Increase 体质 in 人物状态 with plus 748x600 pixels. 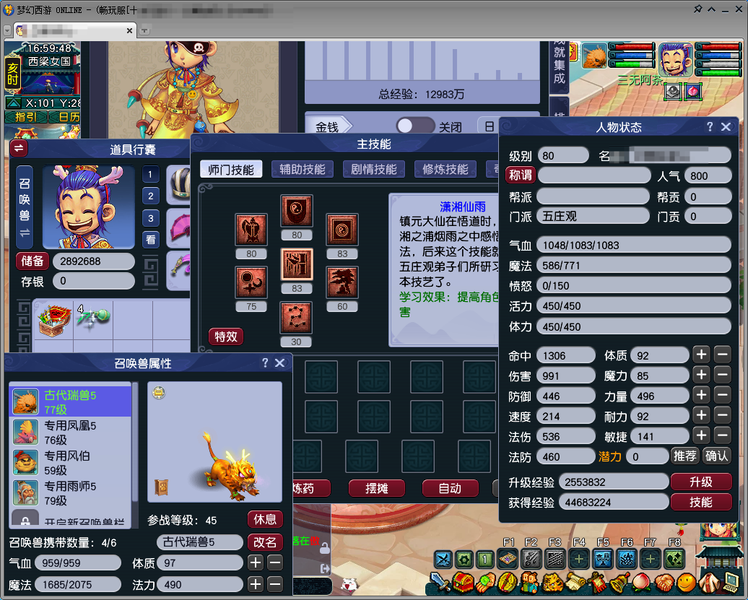pyautogui.click(x=701, y=355)
